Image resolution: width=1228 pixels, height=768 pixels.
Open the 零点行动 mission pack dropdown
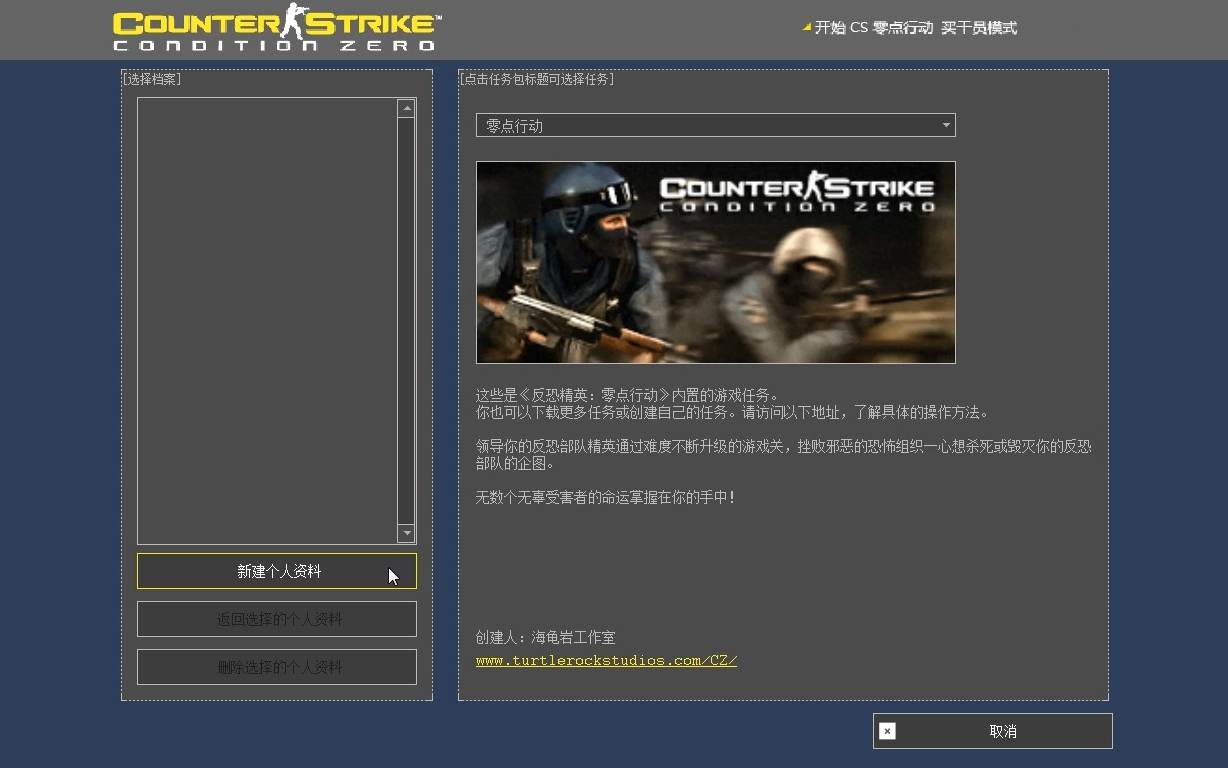715,125
